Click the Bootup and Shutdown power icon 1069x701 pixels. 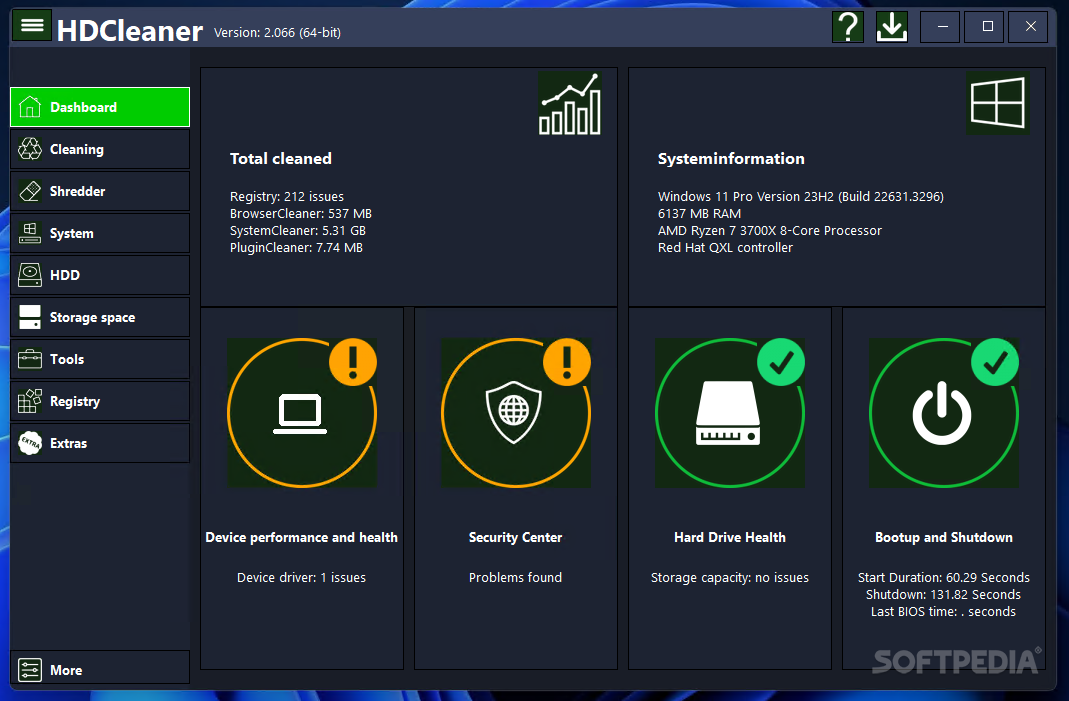point(944,412)
